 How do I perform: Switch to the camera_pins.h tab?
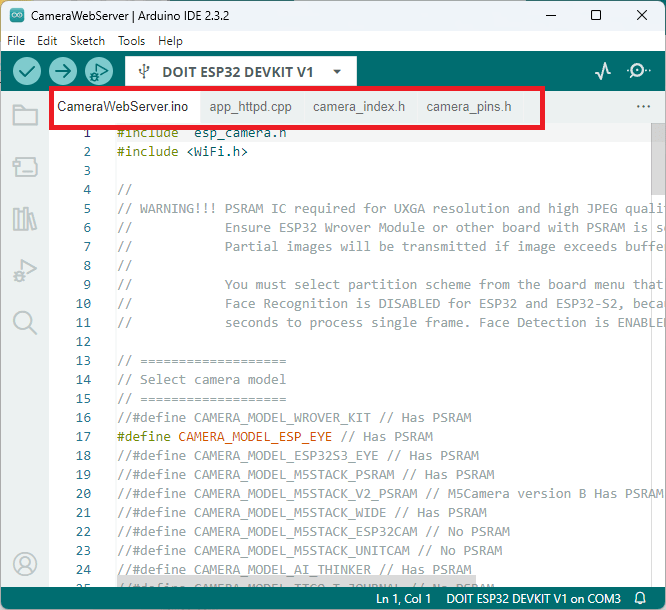pos(468,107)
